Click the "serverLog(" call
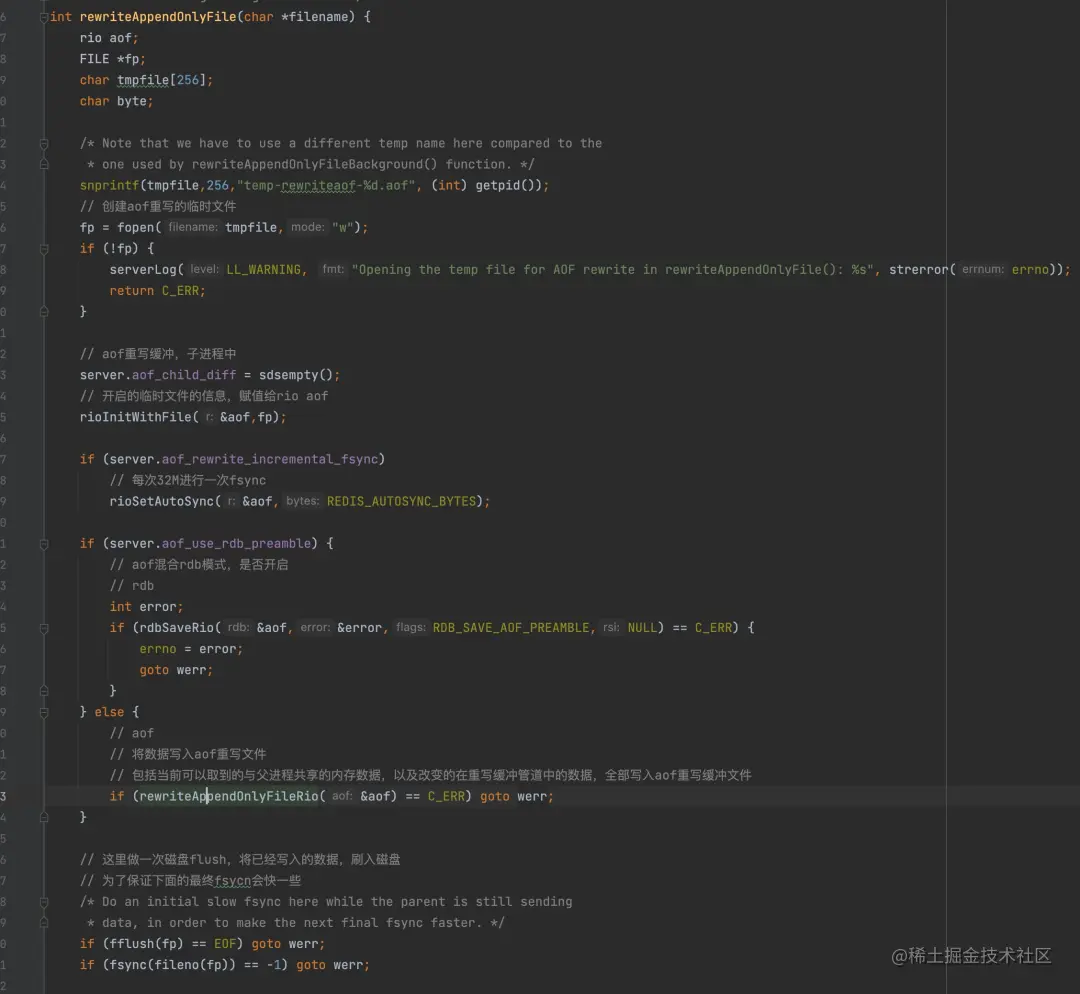Viewport: 1080px width, 994px height. click(x=146, y=269)
